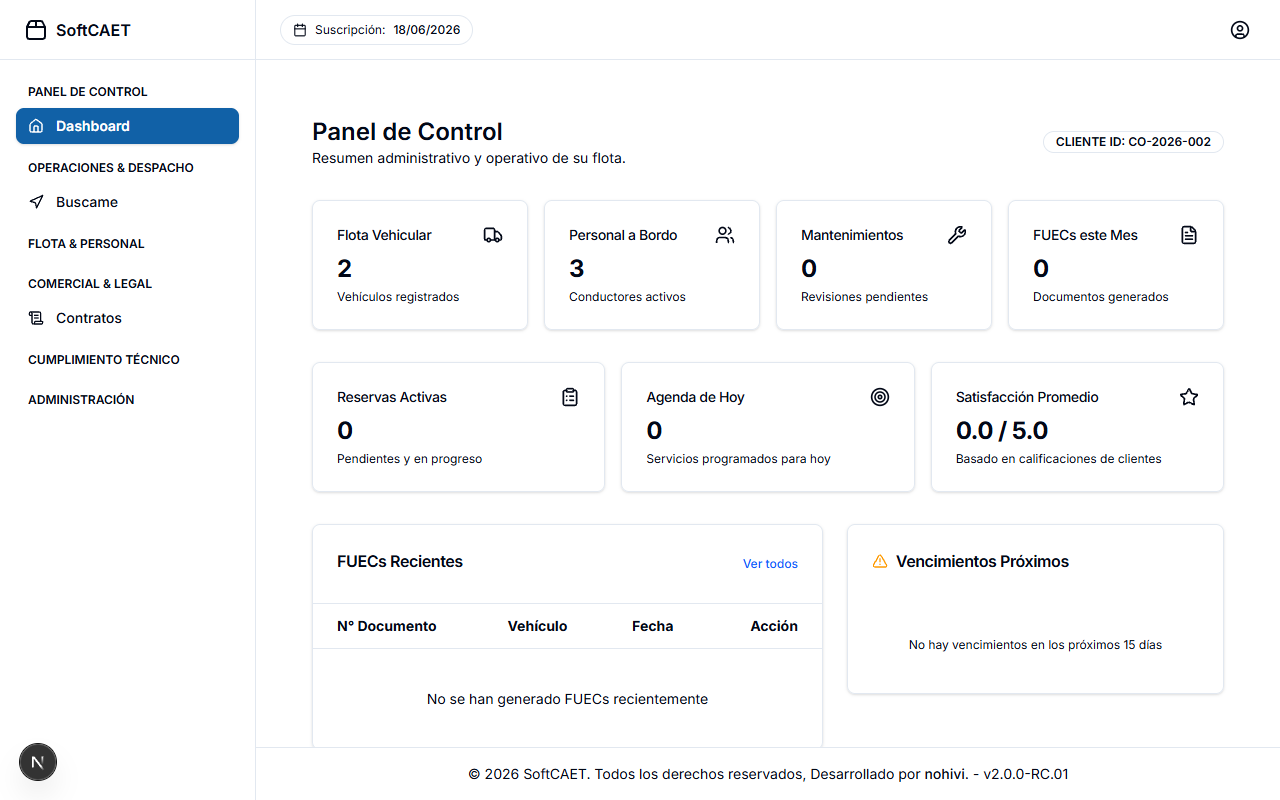
Task: Open the Personal a Bordo card
Action: (652, 265)
